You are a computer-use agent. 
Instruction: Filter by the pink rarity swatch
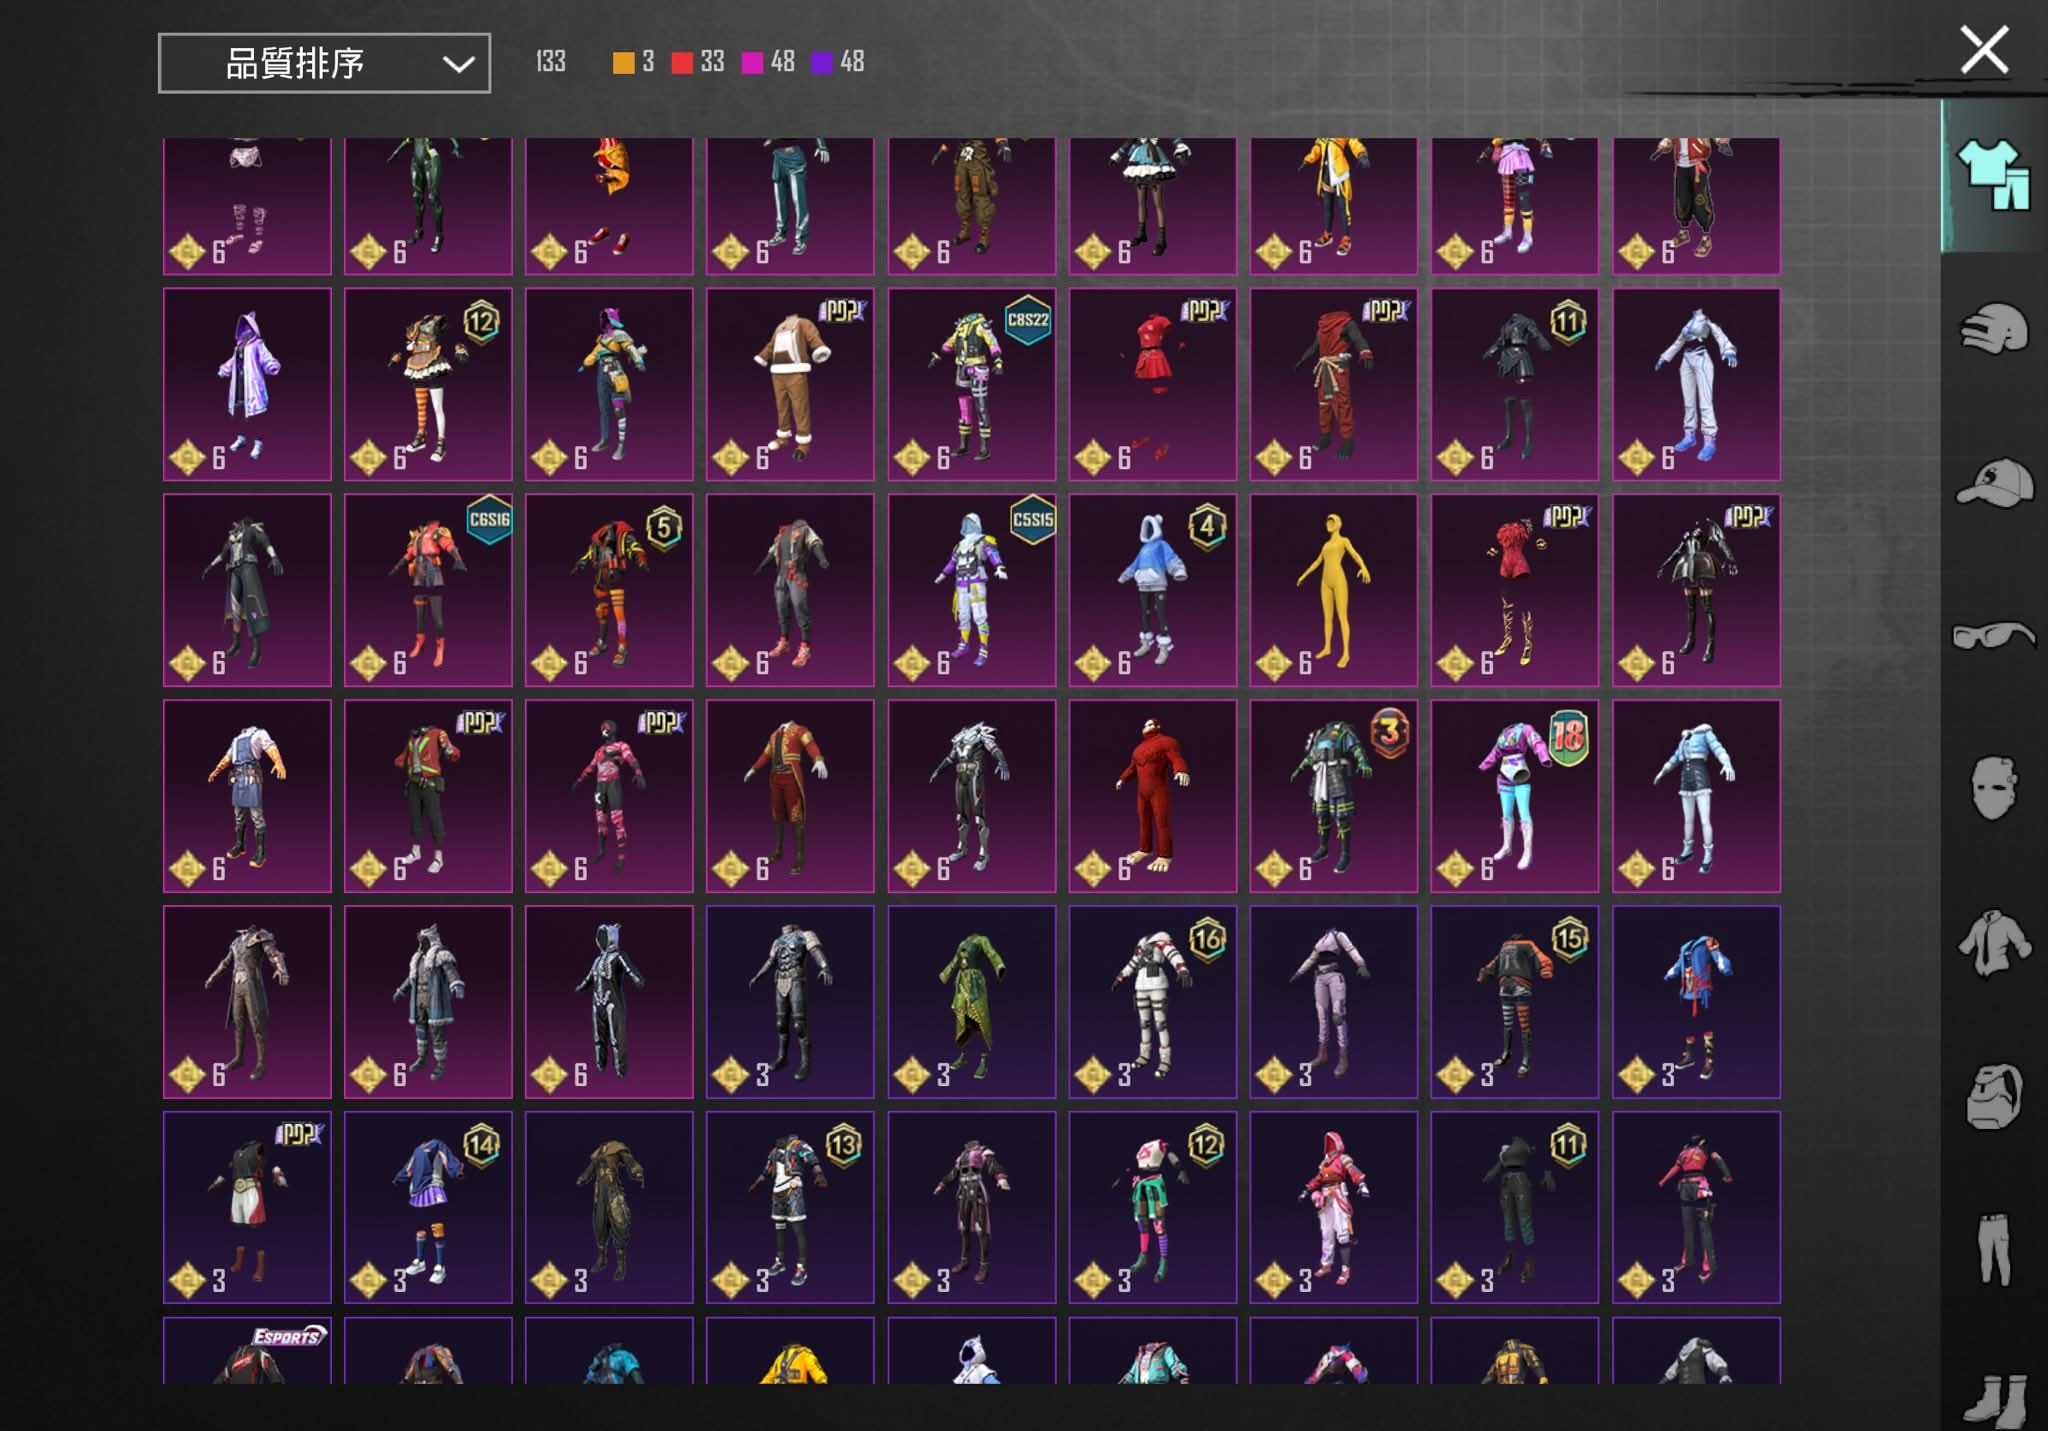click(x=752, y=63)
